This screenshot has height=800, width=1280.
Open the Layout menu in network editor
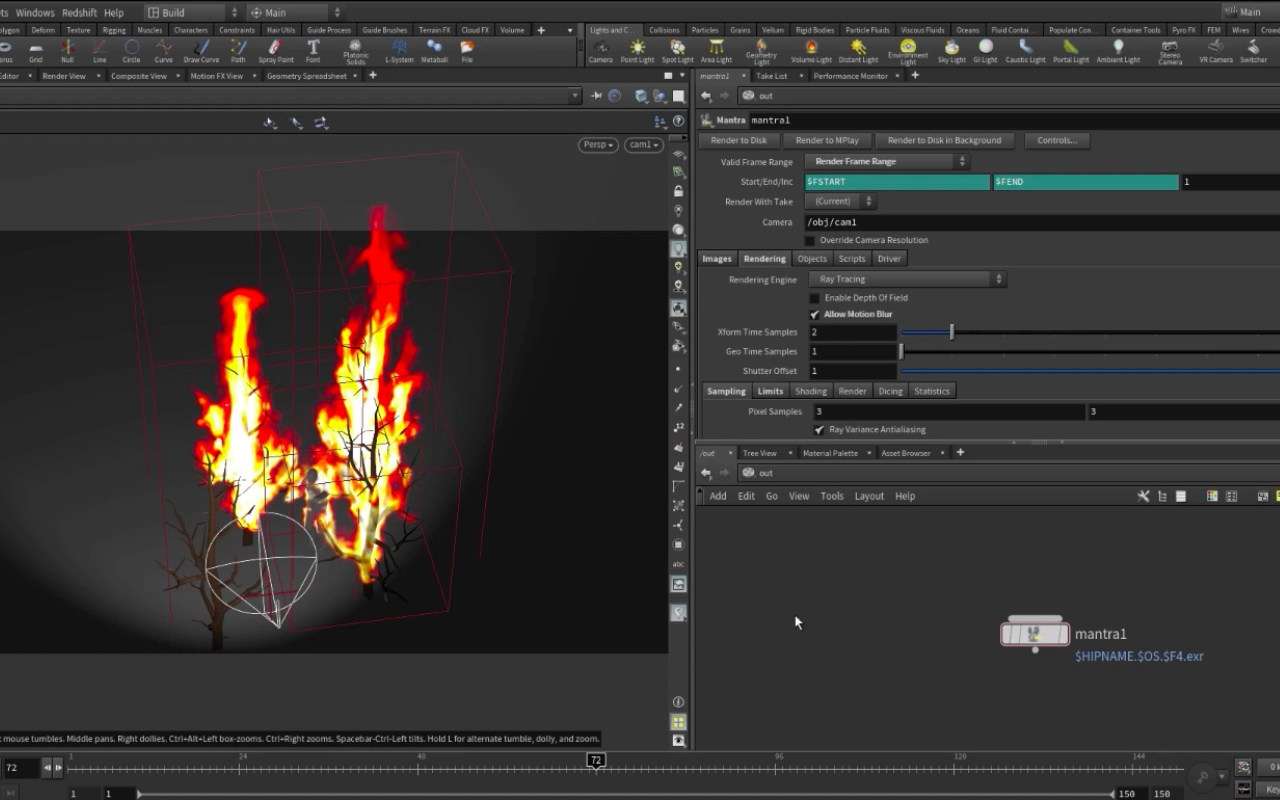(869, 496)
